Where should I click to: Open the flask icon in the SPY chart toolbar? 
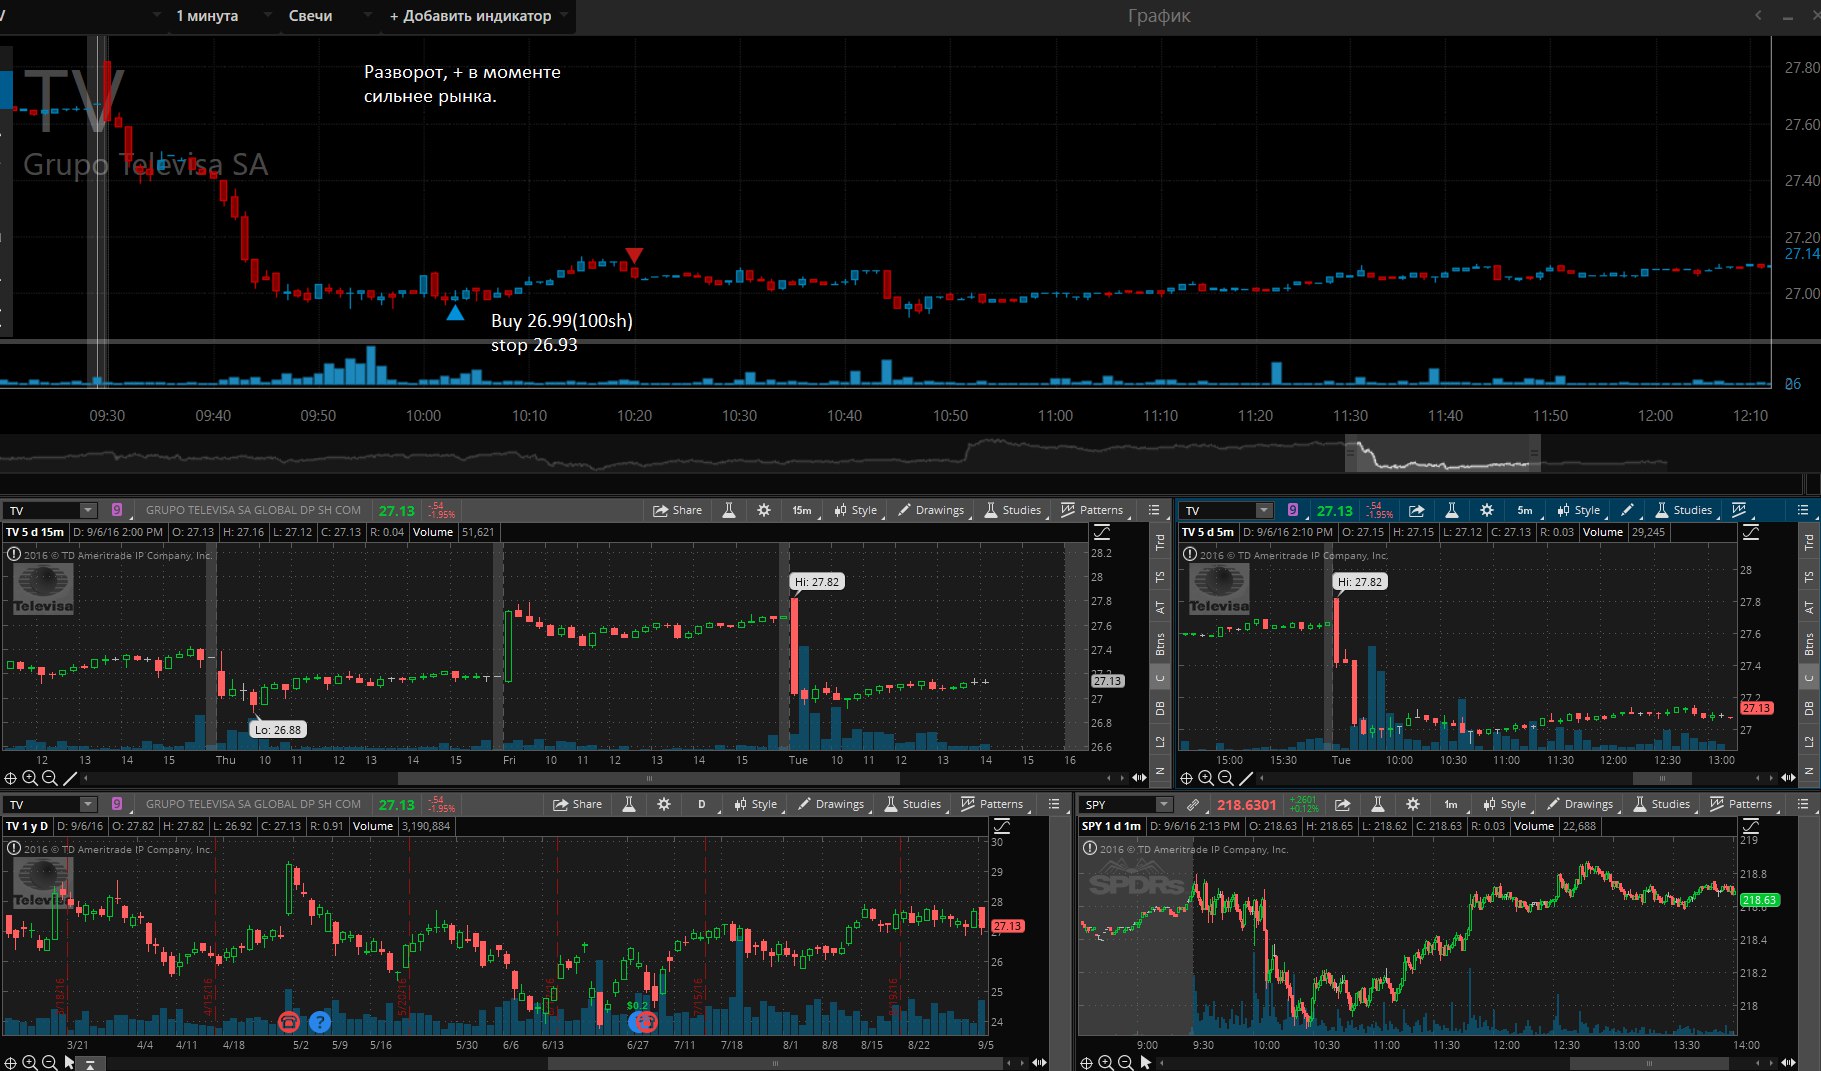pos(1377,804)
